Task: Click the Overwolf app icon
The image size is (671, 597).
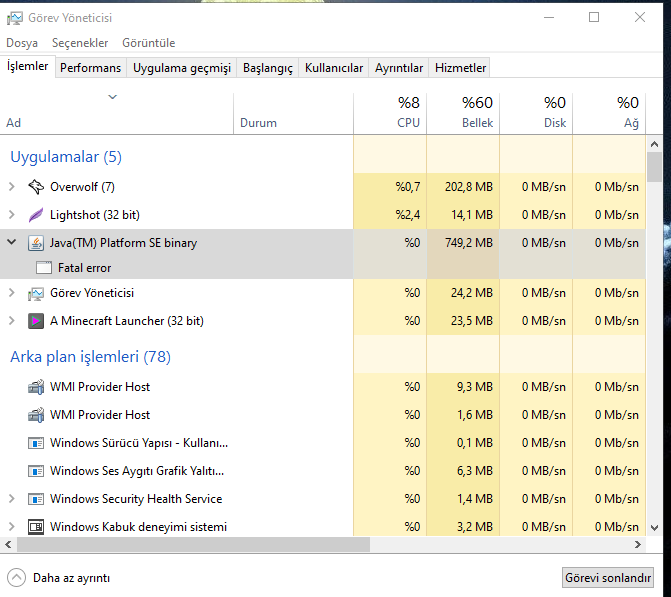Action: pos(36,187)
